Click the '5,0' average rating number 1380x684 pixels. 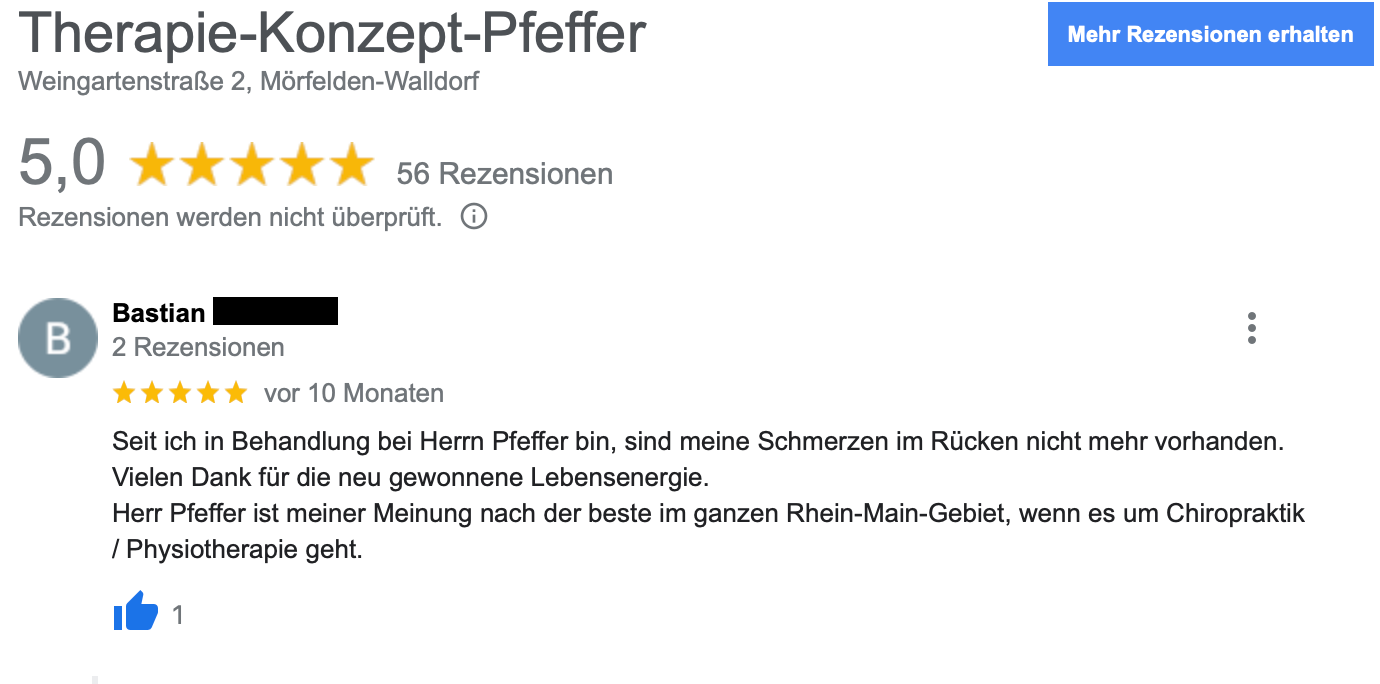pos(62,163)
